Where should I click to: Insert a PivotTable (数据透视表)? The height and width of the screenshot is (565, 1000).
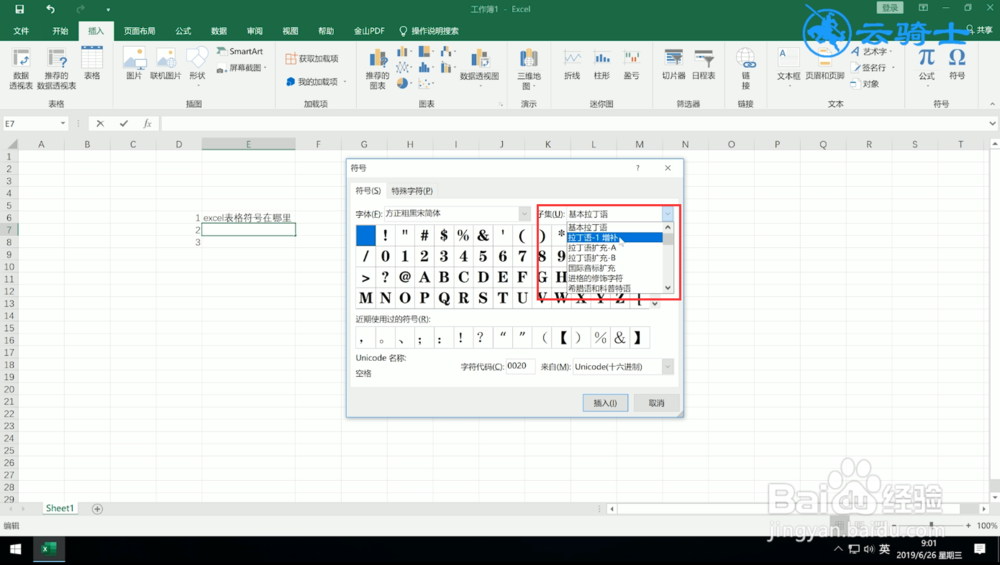point(21,69)
